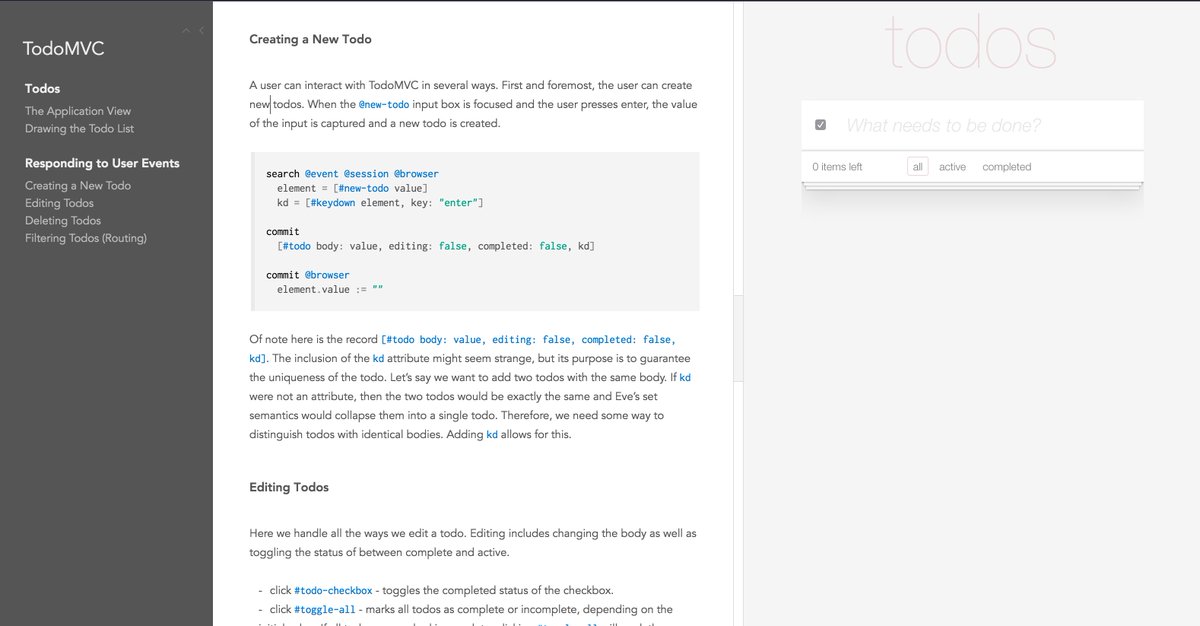Toggle all todos complete checkbox
Screen dimensions: 1200x626
820,125
